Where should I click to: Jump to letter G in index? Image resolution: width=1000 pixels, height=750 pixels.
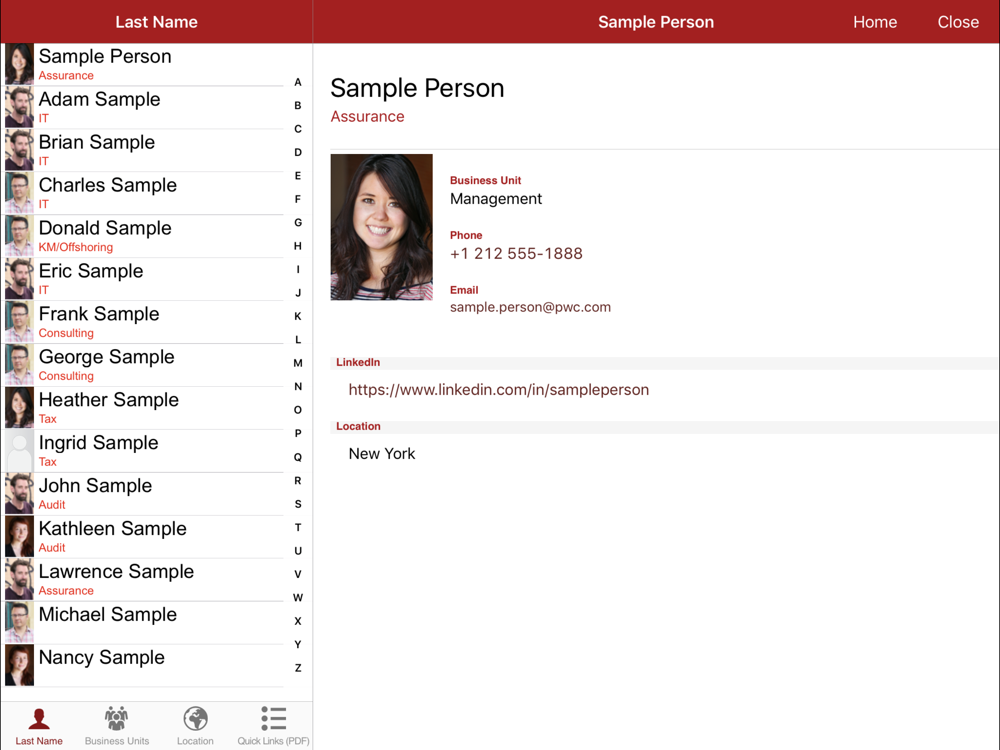click(x=298, y=223)
